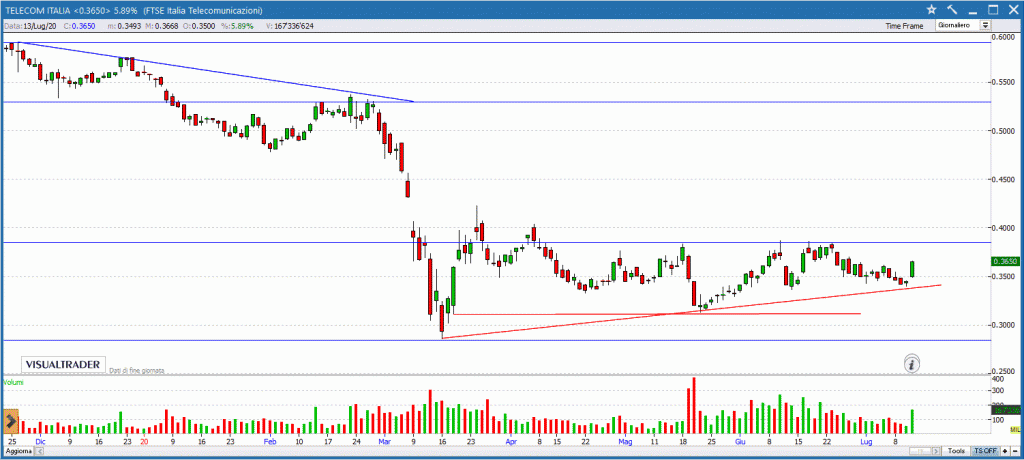
Task: Click the VISUALTRADER logo box
Action: pyautogui.click(x=63, y=365)
